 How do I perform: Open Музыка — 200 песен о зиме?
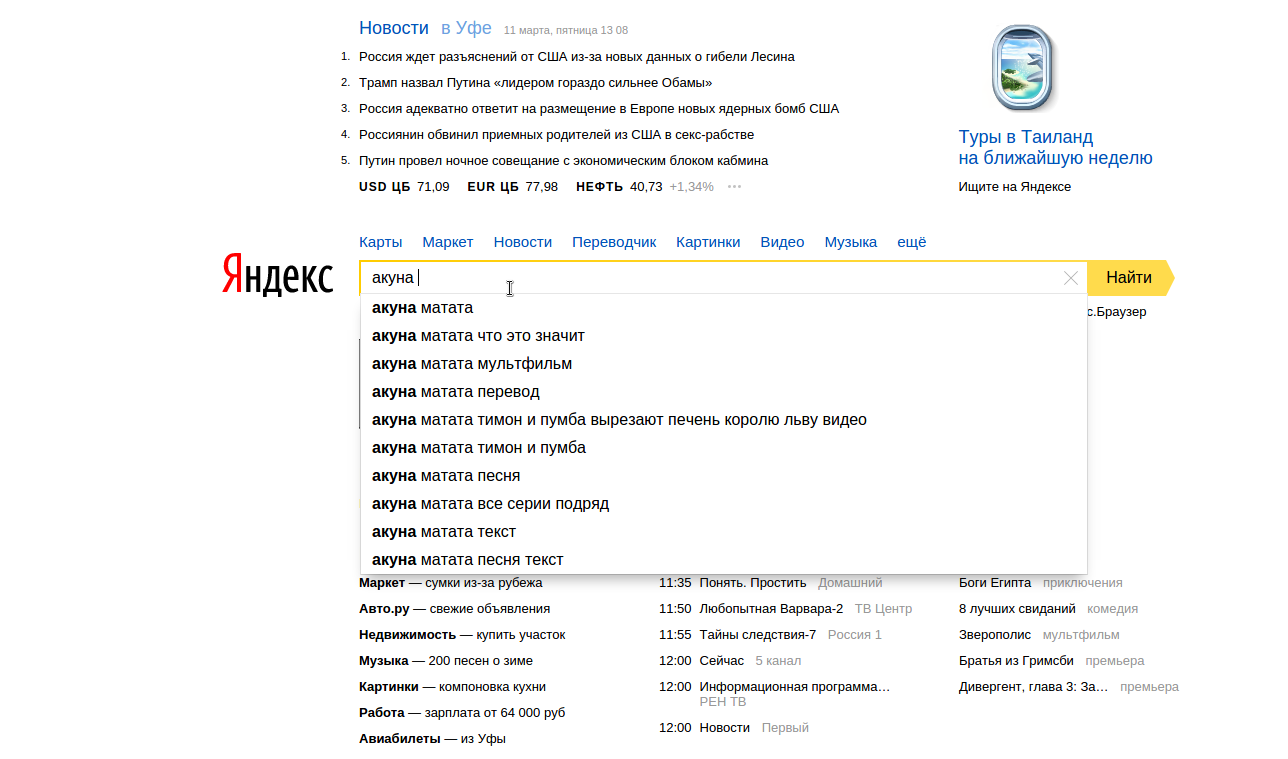pos(446,661)
